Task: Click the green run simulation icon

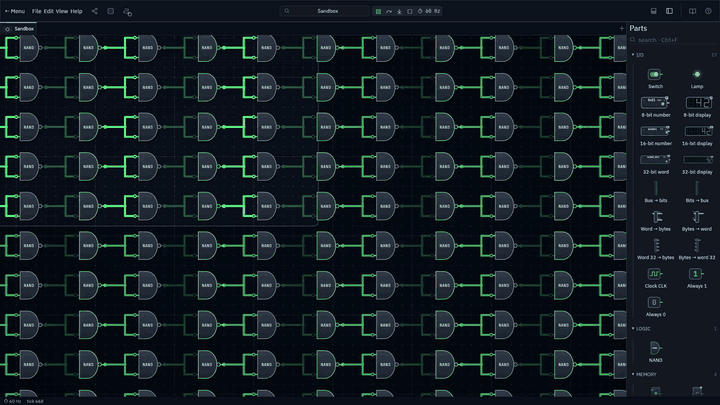Action: (378, 11)
